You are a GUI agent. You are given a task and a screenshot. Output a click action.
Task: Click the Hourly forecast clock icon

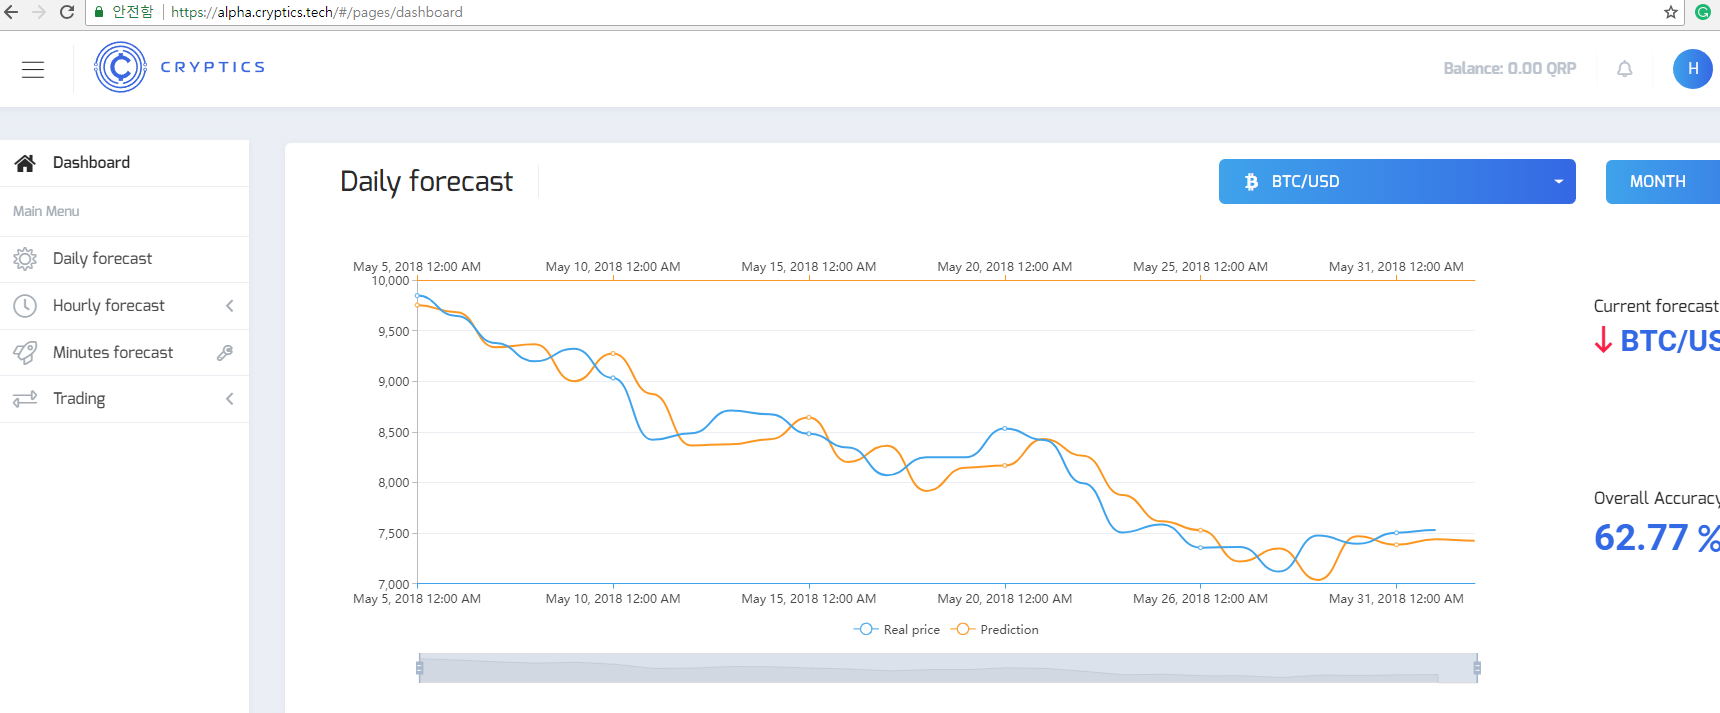25,306
